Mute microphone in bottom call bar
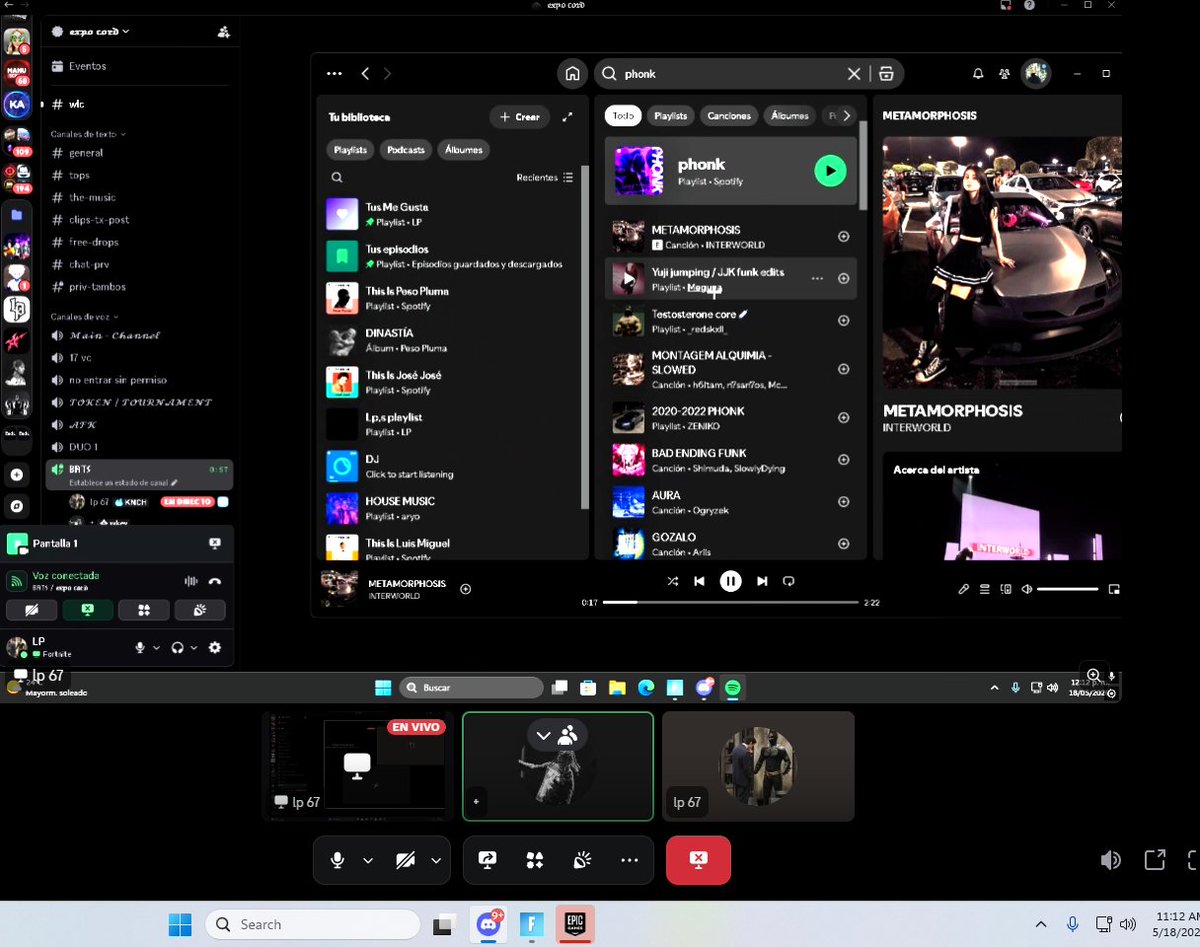 point(338,860)
